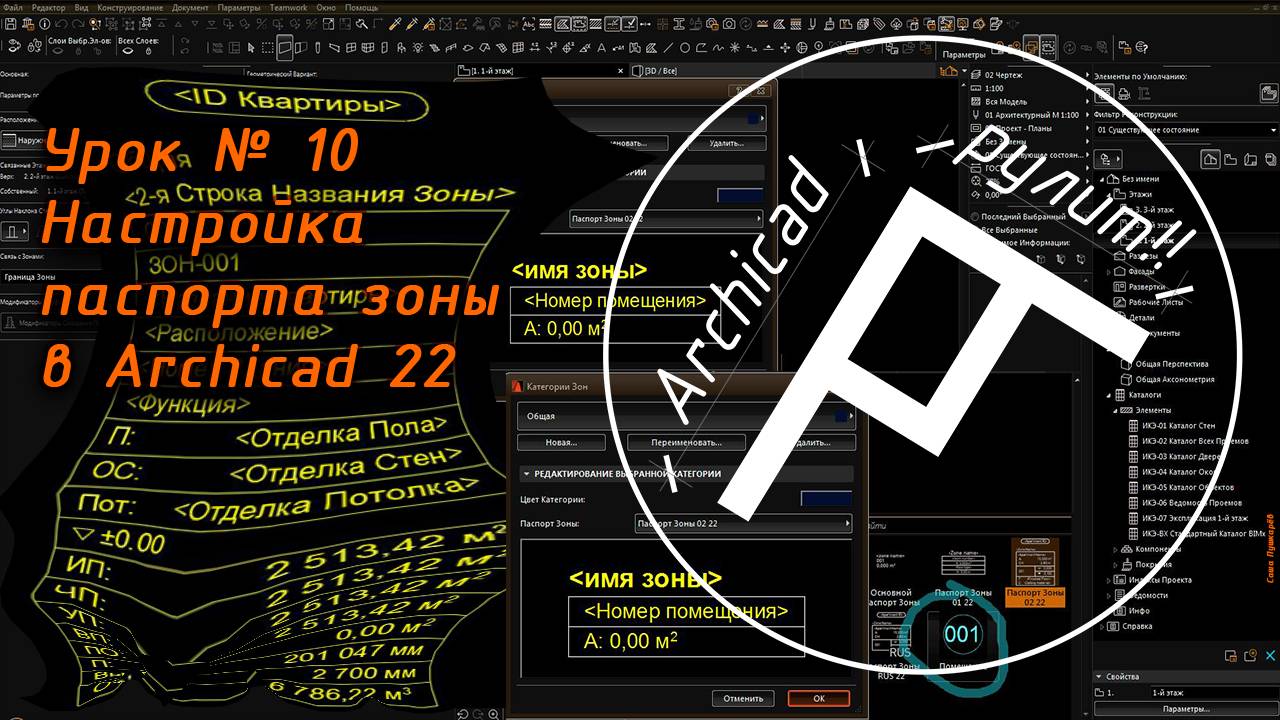Open the Teamwork menu
This screenshot has height=720, width=1280.
pyautogui.click(x=287, y=7)
